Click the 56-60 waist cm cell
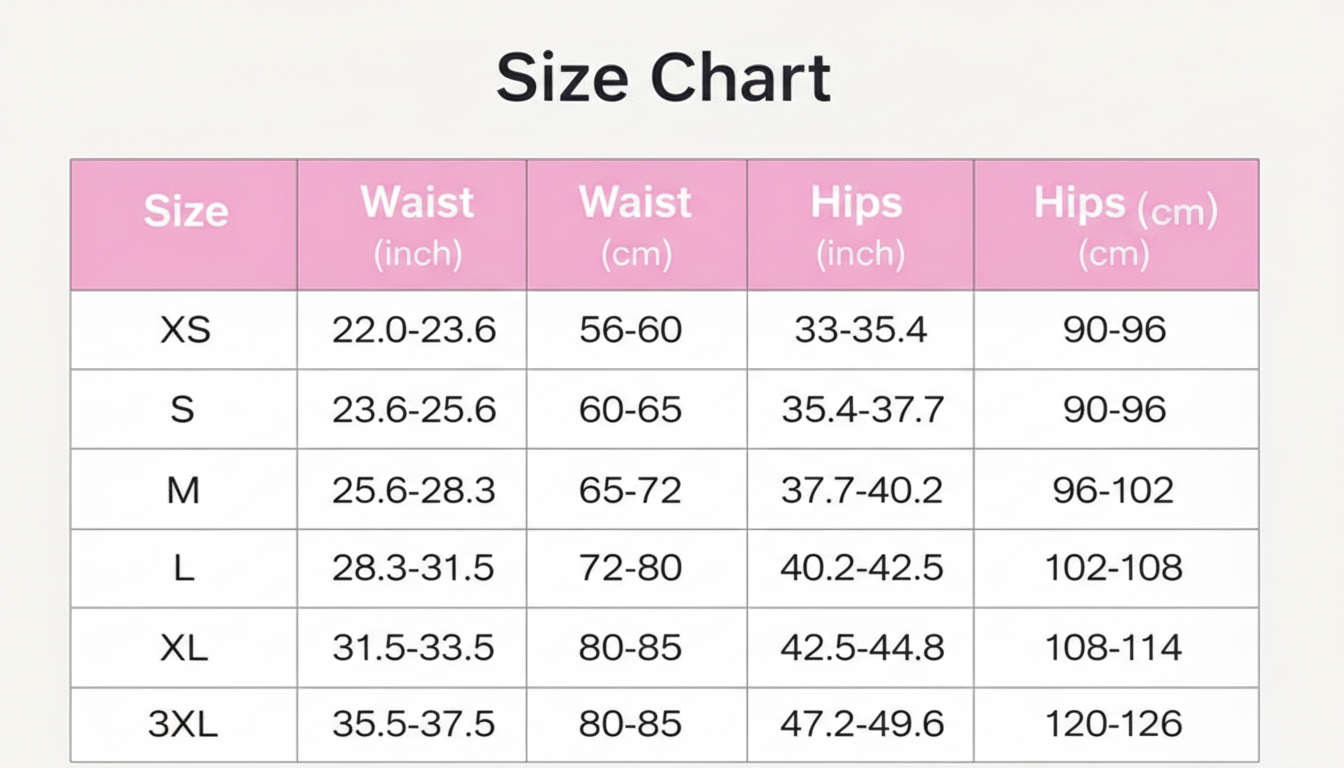This screenshot has height=768, width=1344. (x=630, y=330)
